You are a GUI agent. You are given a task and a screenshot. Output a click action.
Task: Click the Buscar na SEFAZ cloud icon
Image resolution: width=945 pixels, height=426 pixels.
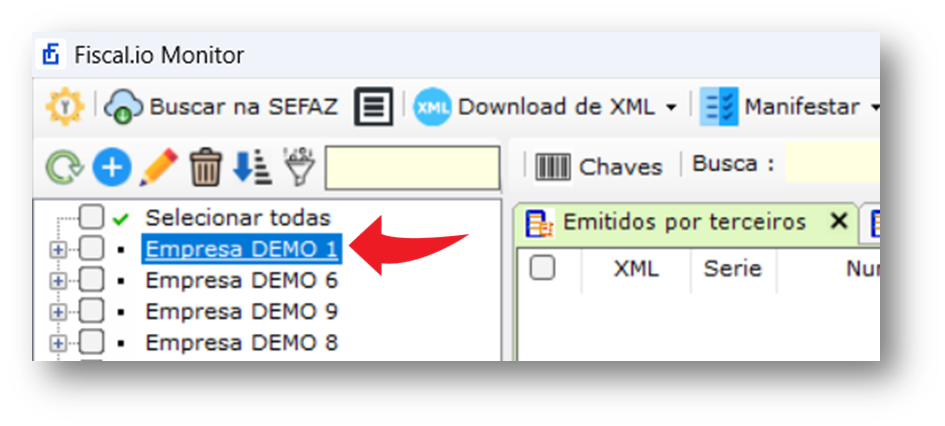(124, 107)
